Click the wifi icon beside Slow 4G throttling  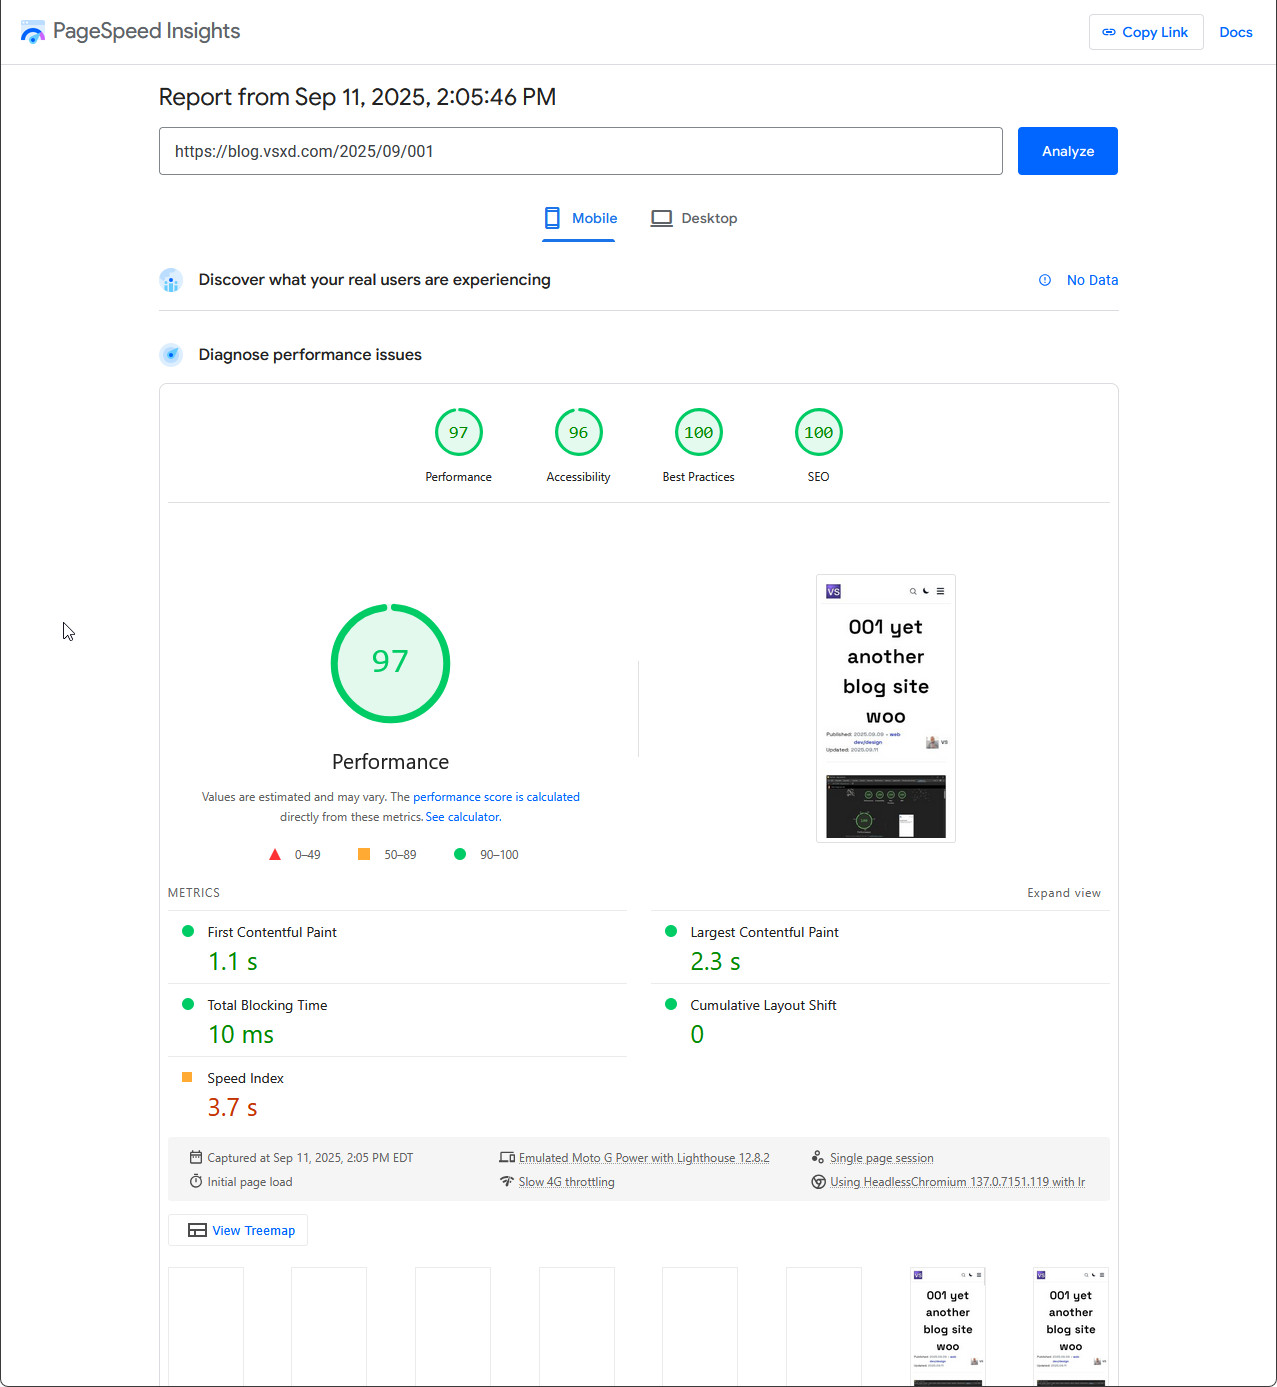(x=507, y=1181)
